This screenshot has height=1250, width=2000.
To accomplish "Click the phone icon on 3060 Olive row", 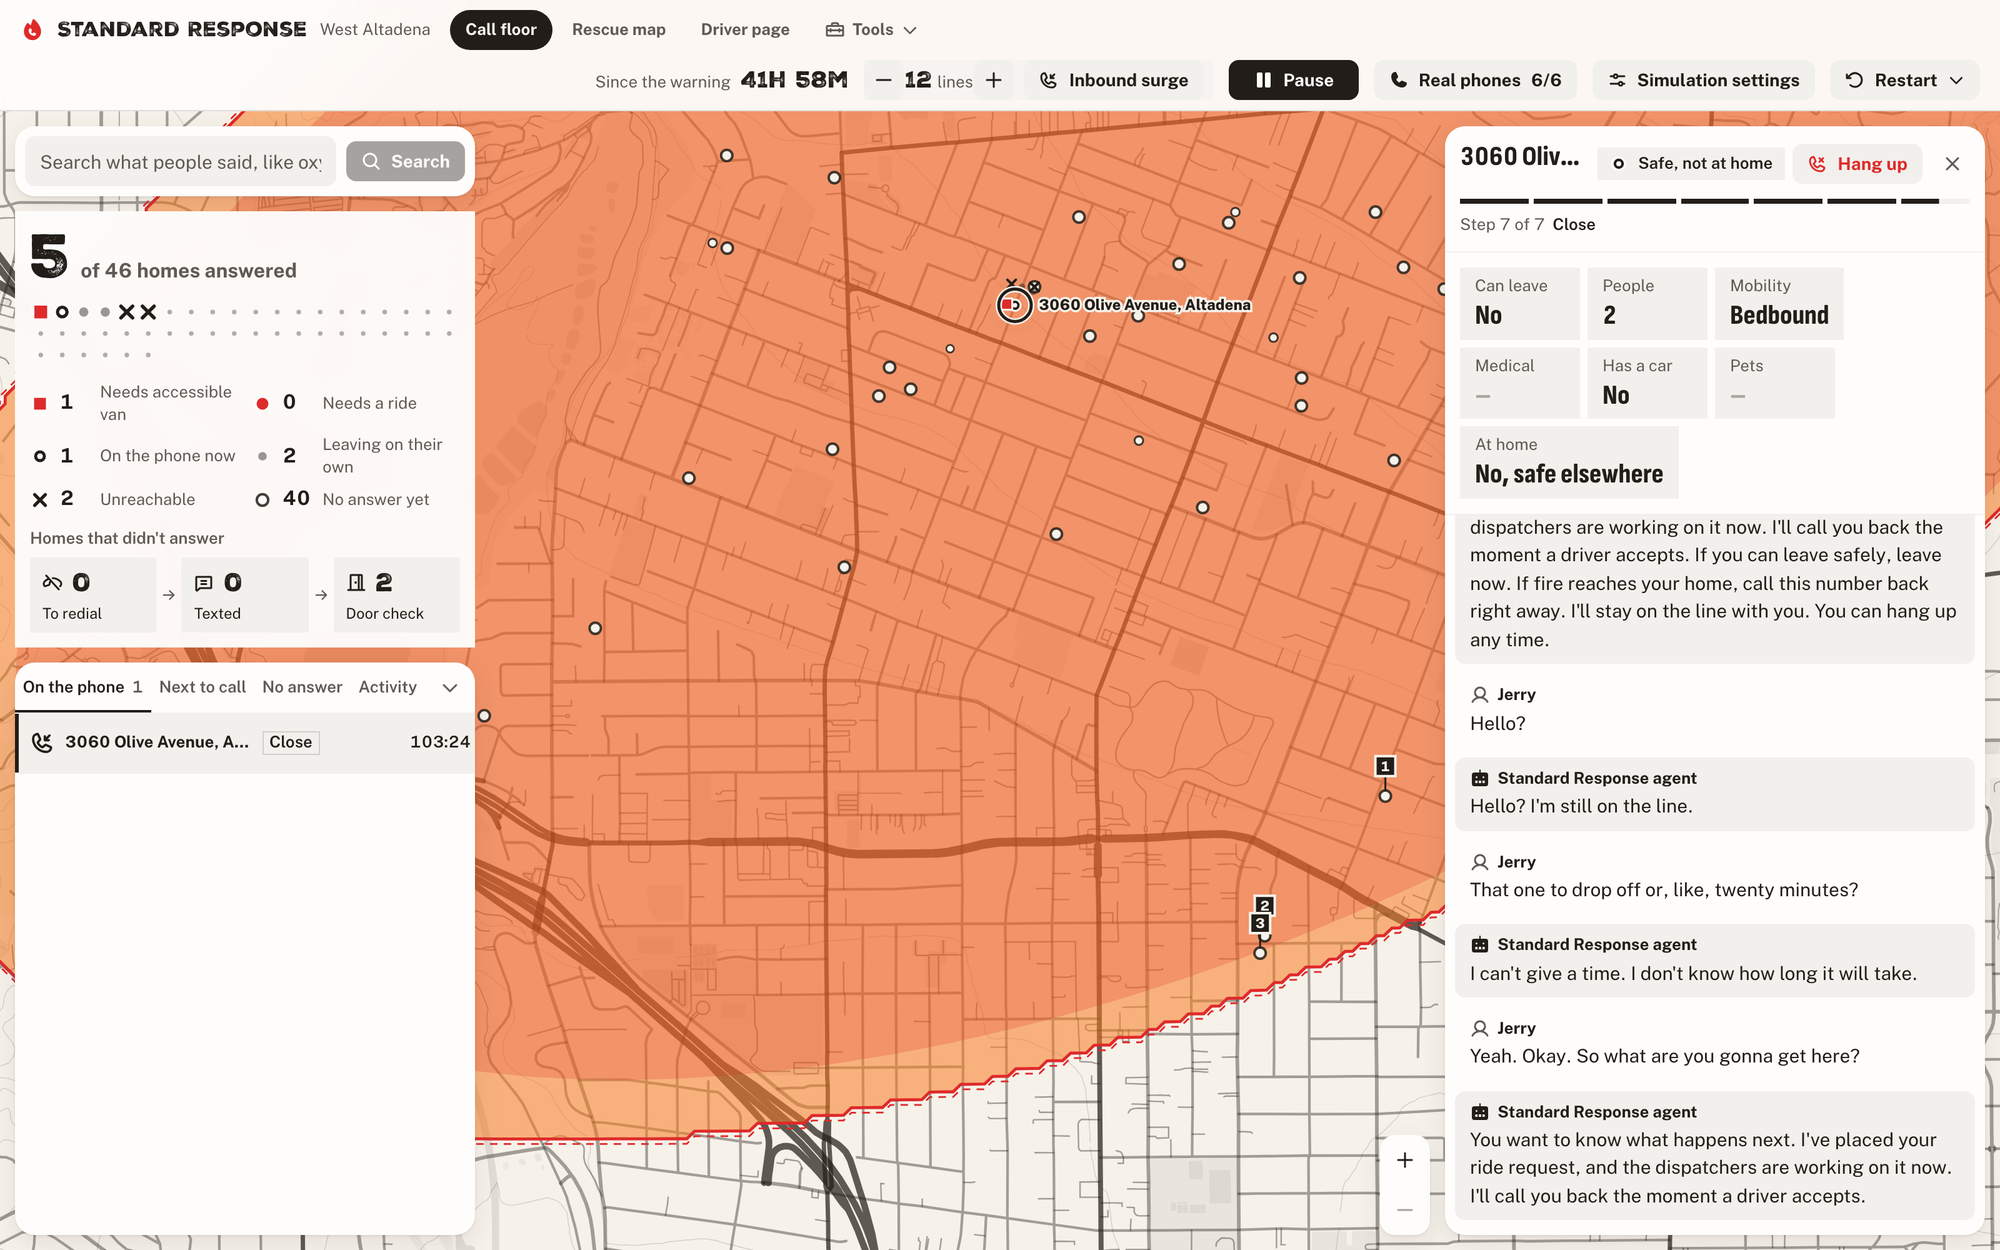I will coord(42,742).
